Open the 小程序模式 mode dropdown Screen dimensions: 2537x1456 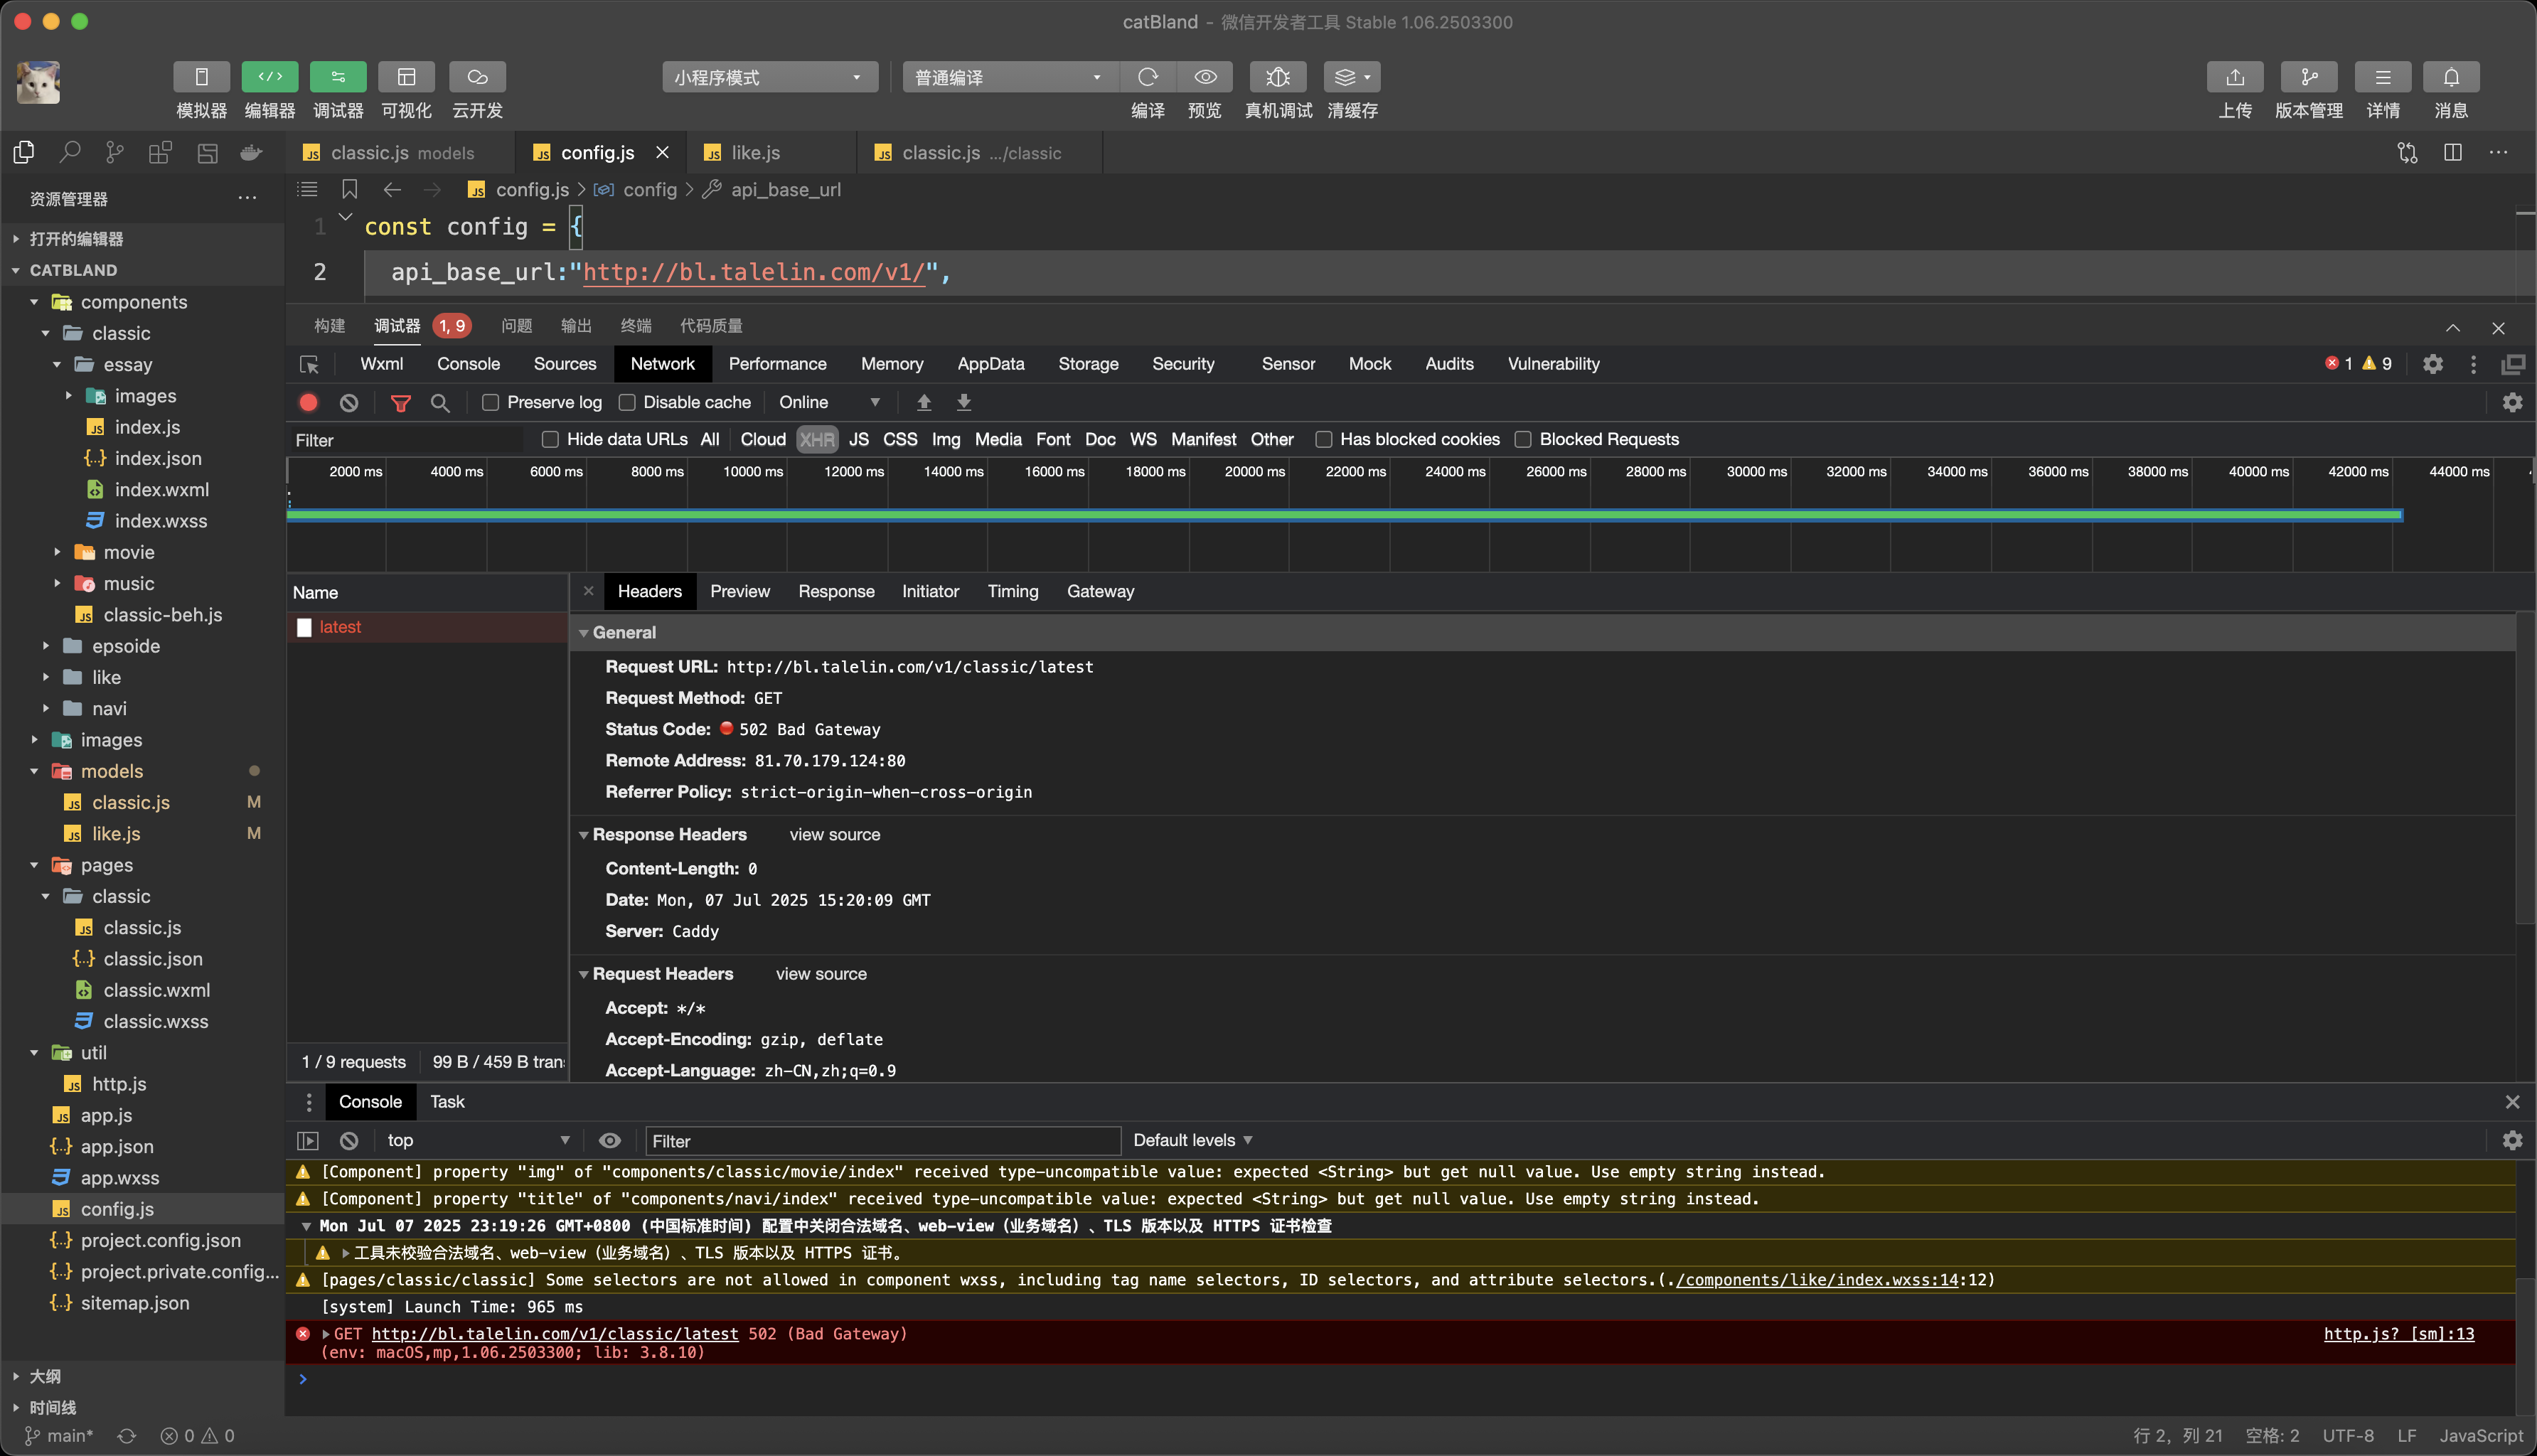coord(769,77)
